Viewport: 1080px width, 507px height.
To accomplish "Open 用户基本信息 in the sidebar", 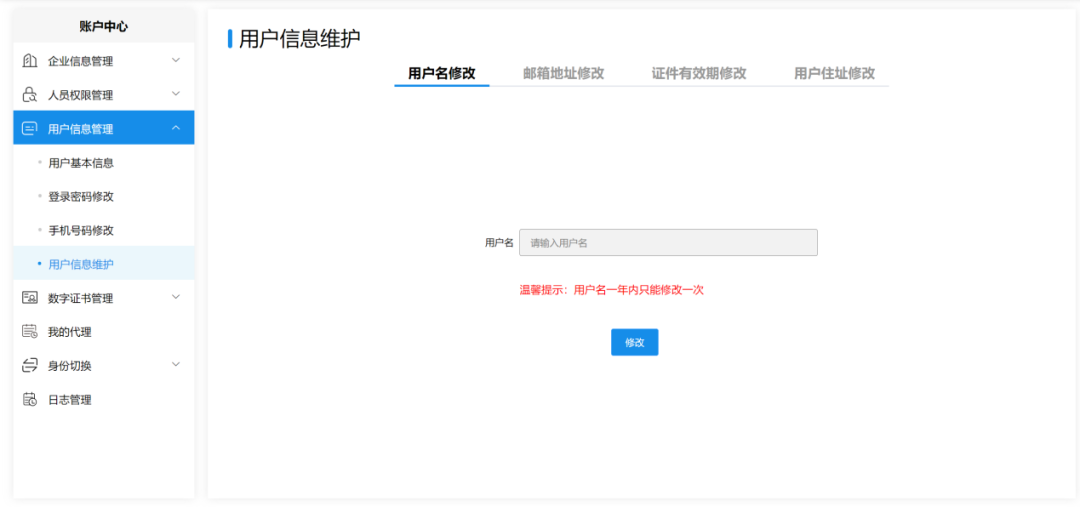I will [x=103, y=163].
